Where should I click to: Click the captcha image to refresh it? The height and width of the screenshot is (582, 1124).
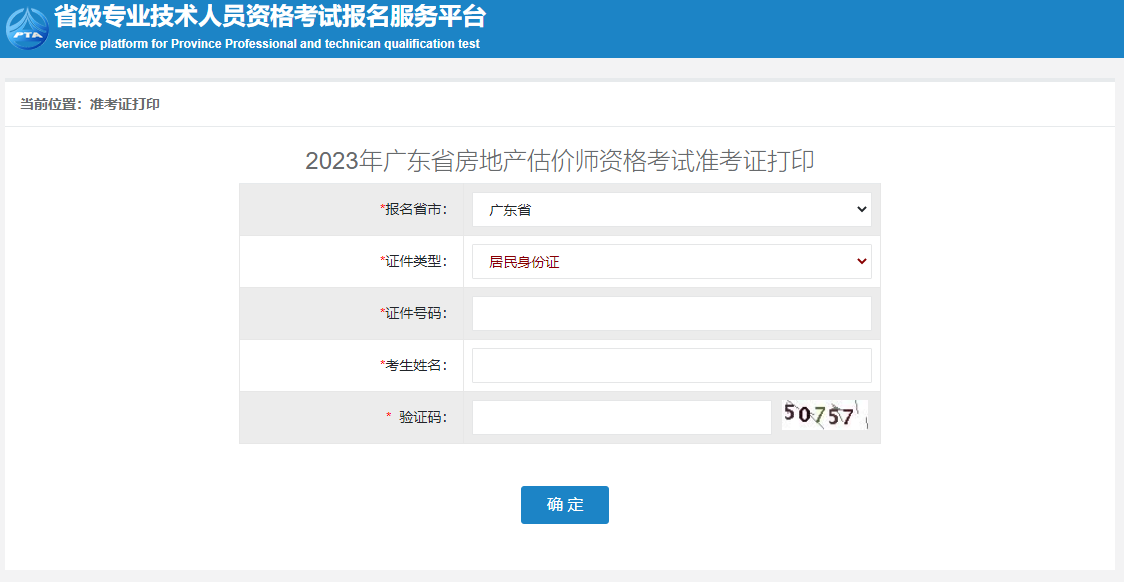tap(825, 414)
